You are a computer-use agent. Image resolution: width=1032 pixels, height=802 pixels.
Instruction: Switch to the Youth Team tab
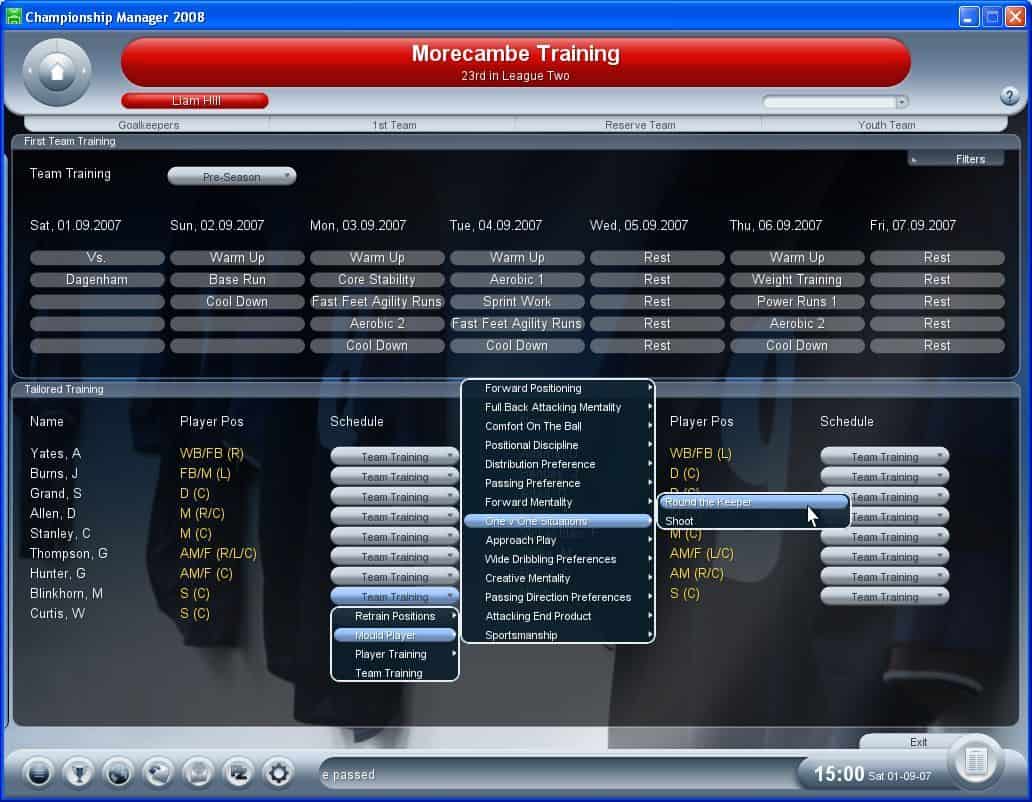click(x=886, y=125)
